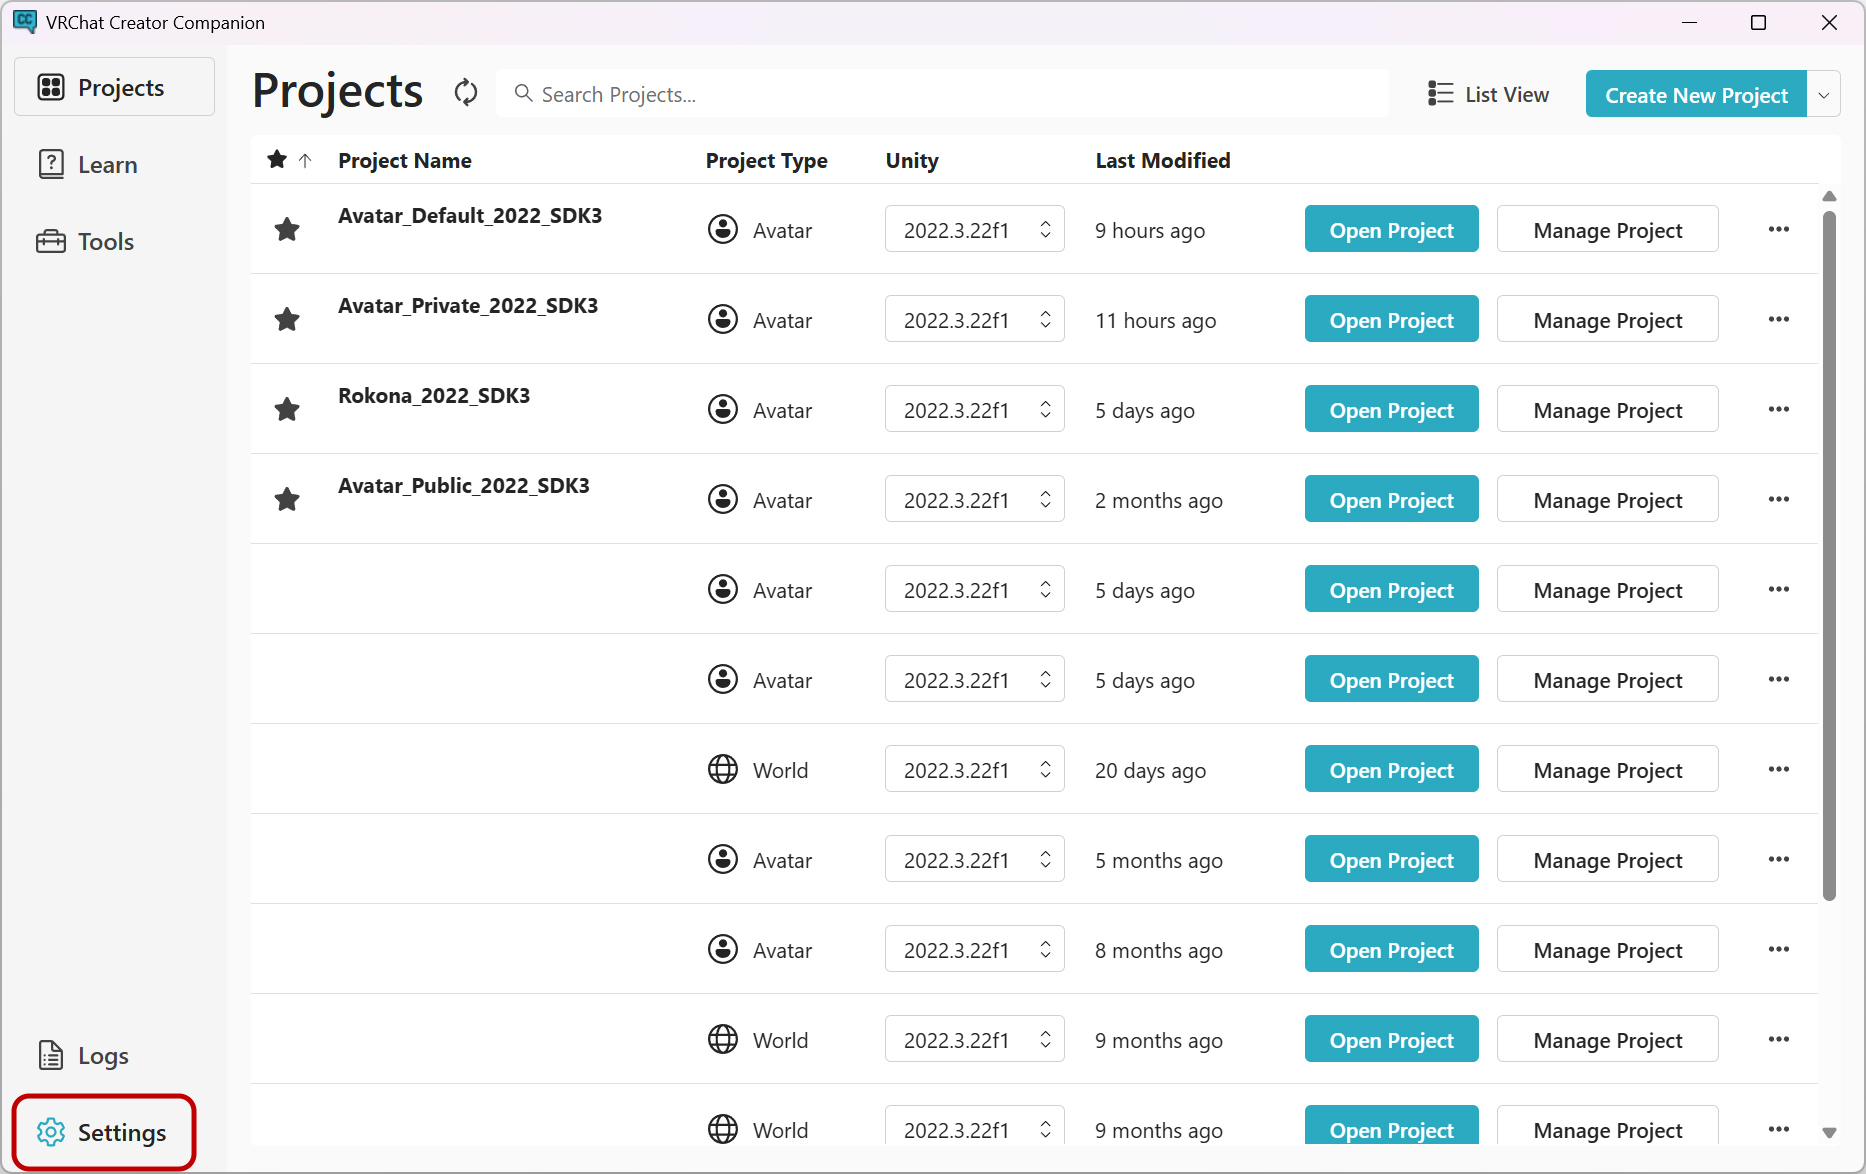Focus the Search Projects field
The width and height of the screenshot is (1866, 1174).
click(x=942, y=94)
